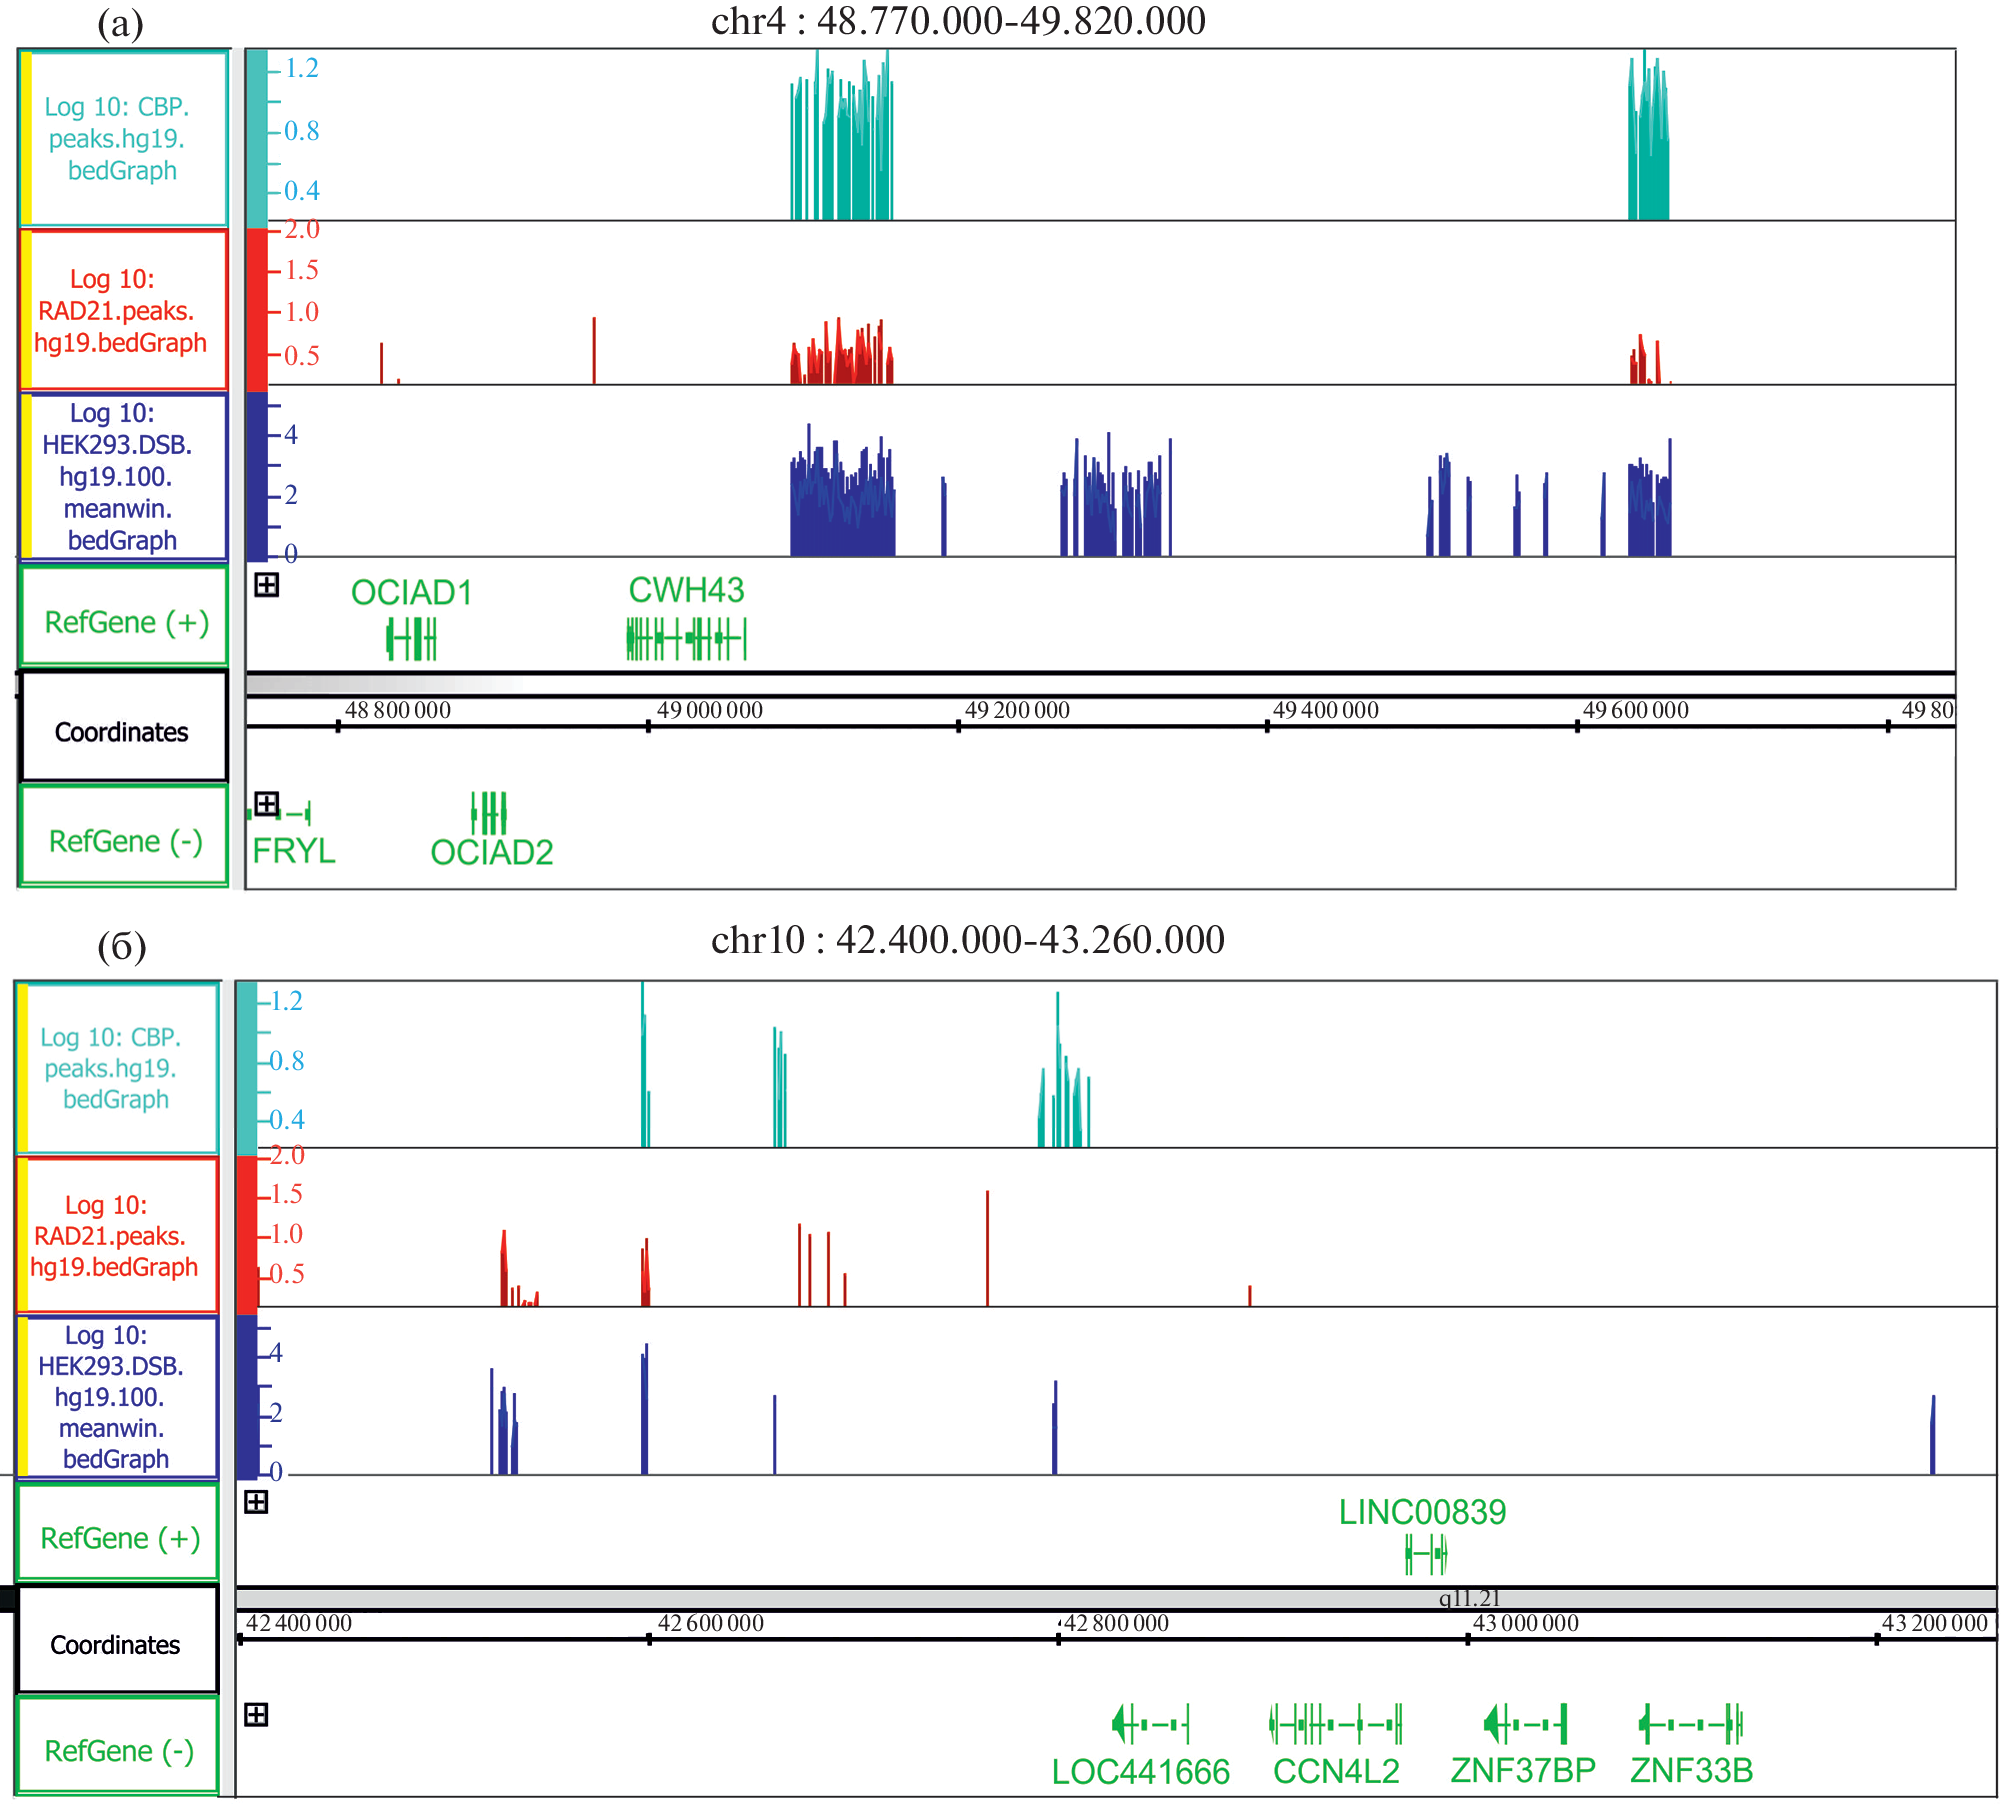Click the LINC00839 gene glyph
This screenshot has height=1811, width=2008.
[1425, 1554]
